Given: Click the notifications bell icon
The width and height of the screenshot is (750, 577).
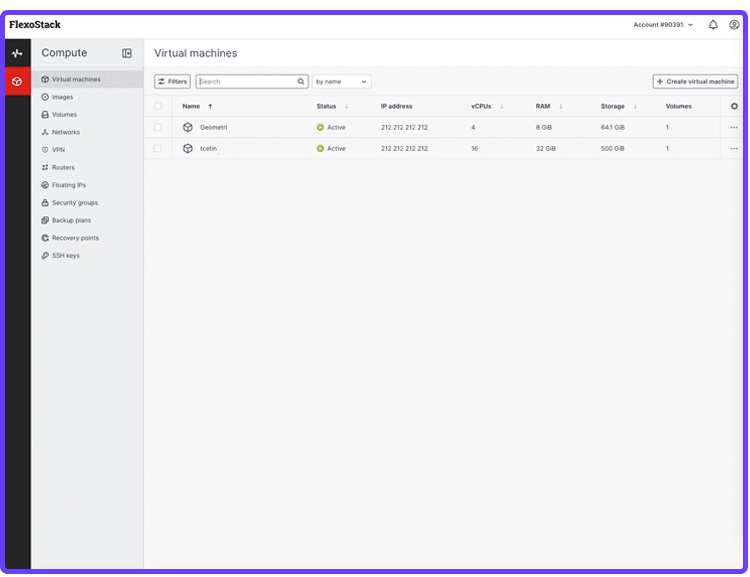Looking at the screenshot, I should 713,25.
